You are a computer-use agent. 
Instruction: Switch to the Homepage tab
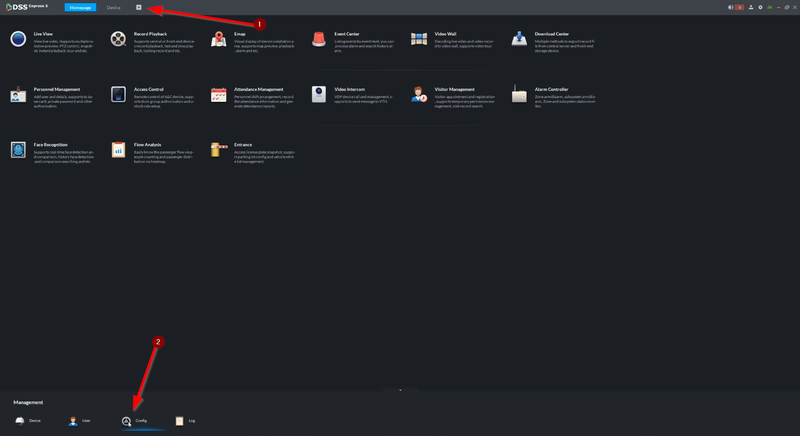(x=80, y=7)
